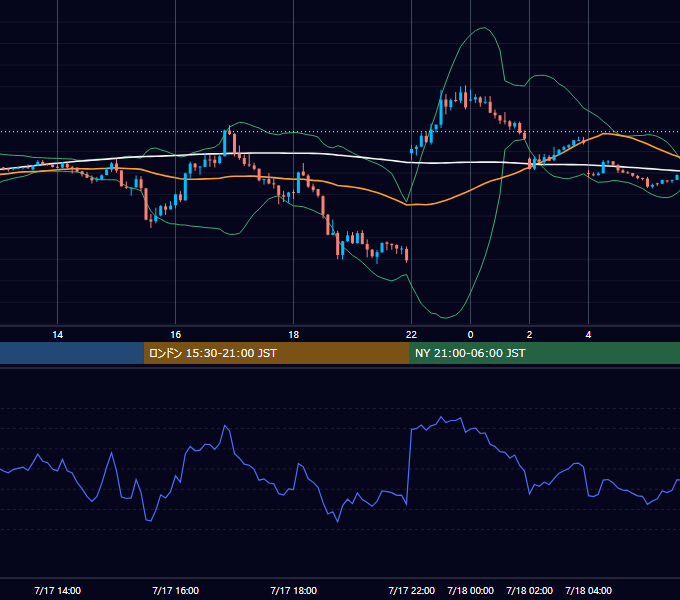Click the 4 hour label on price chart axis

click(588, 335)
